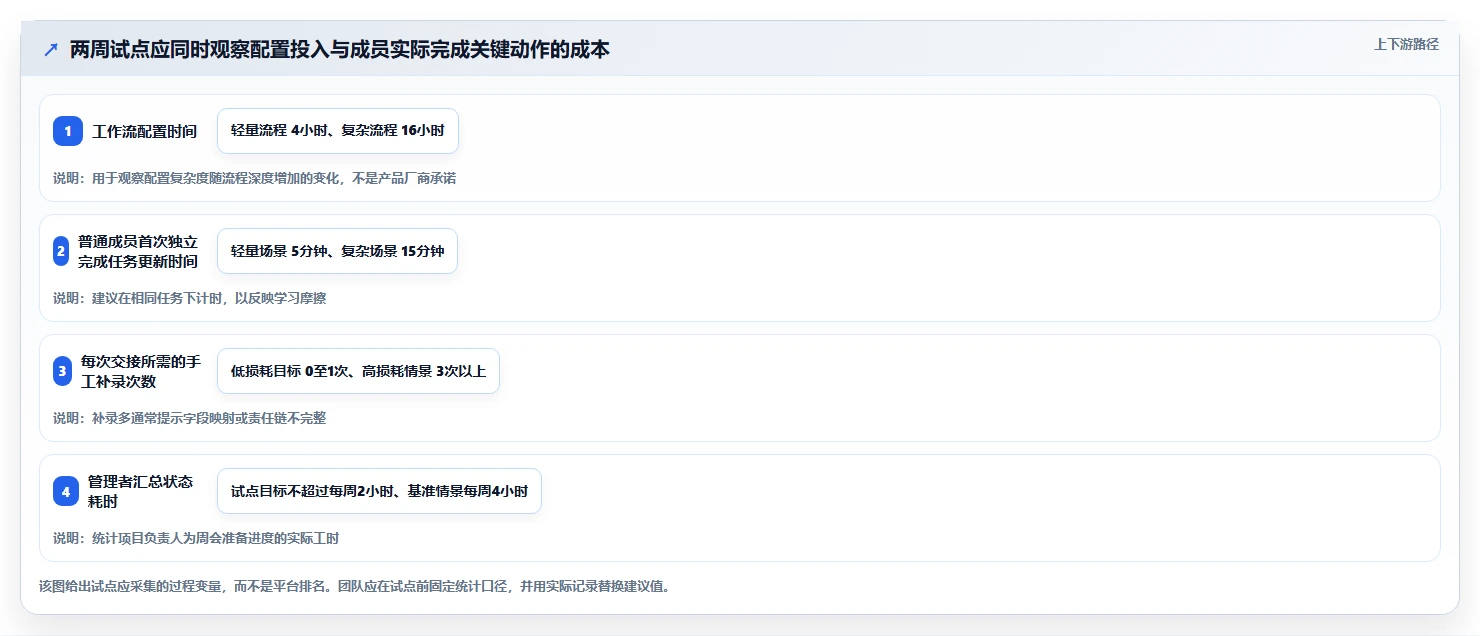The width and height of the screenshot is (1480, 636).
Task: Click the number 3 step badge
Action: point(62,371)
